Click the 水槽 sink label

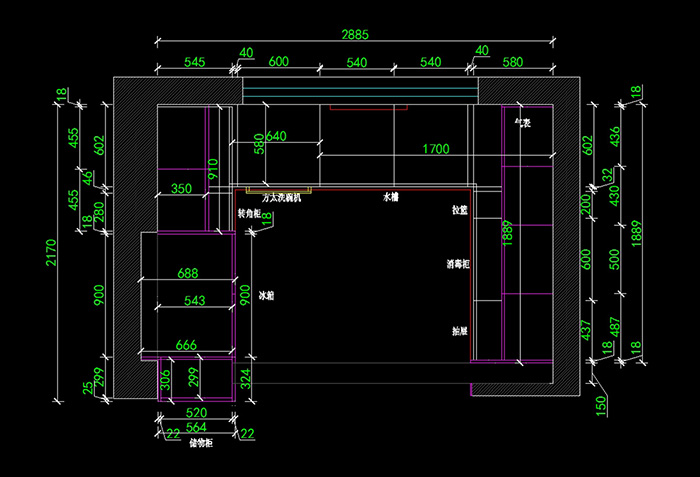pyautogui.click(x=391, y=199)
